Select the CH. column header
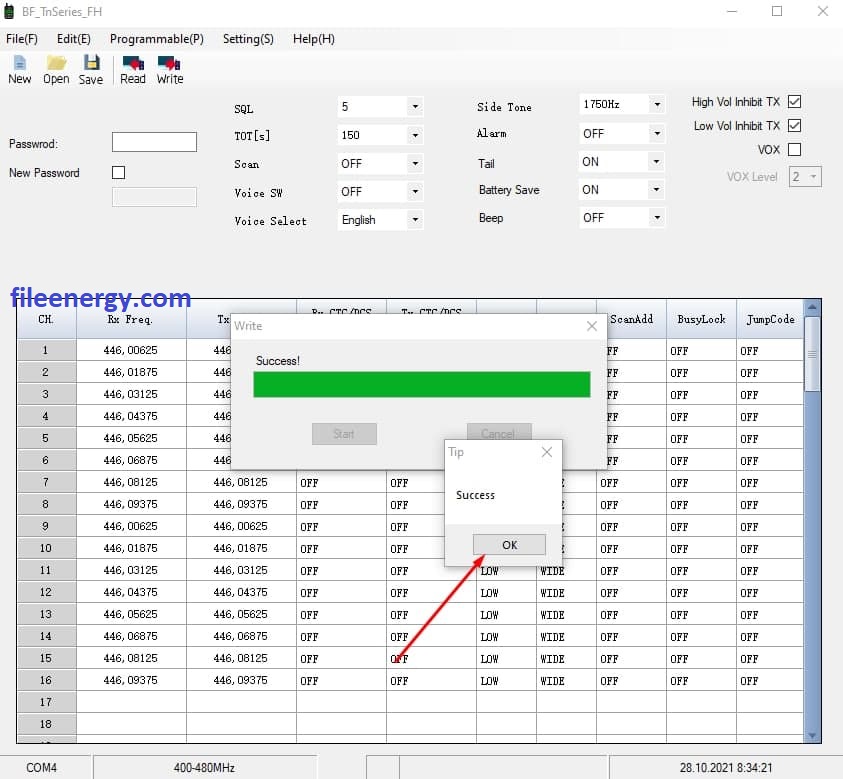The width and height of the screenshot is (843, 779). pos(46,319)
